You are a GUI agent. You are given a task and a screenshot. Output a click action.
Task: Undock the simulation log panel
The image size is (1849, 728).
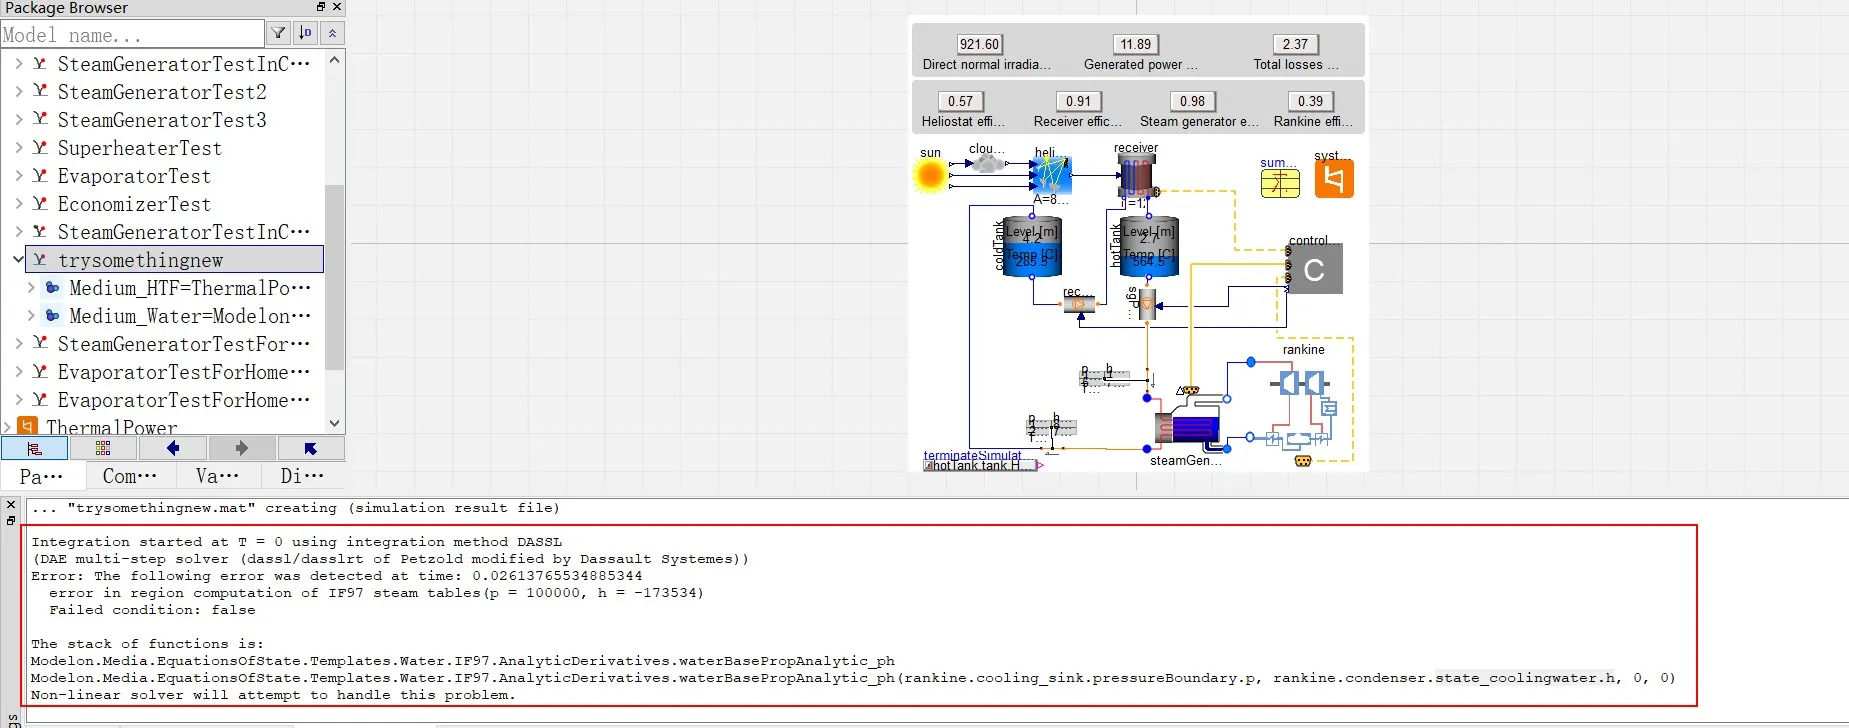(11, 520)
